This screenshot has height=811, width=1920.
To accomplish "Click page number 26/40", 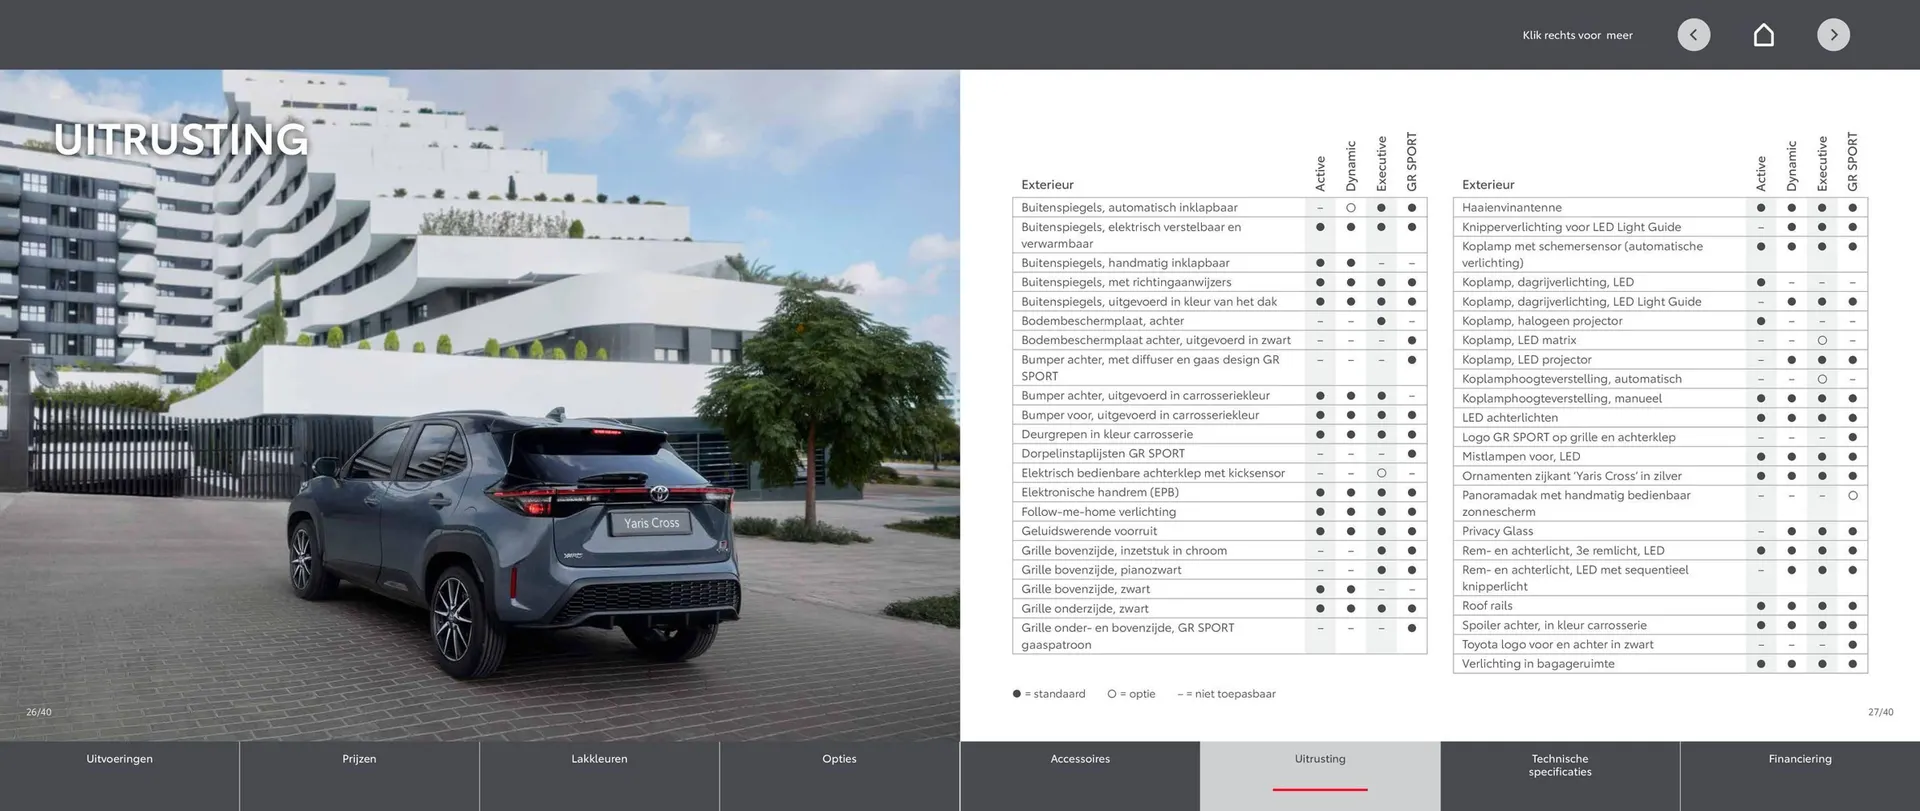I will tap(38, 712).
